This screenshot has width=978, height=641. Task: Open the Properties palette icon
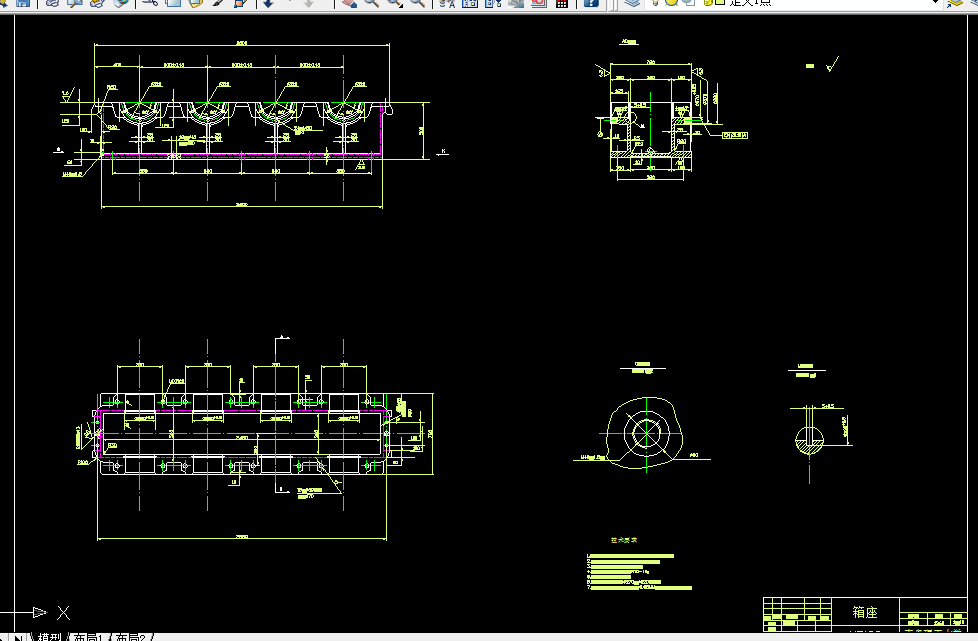click(447, 2)
